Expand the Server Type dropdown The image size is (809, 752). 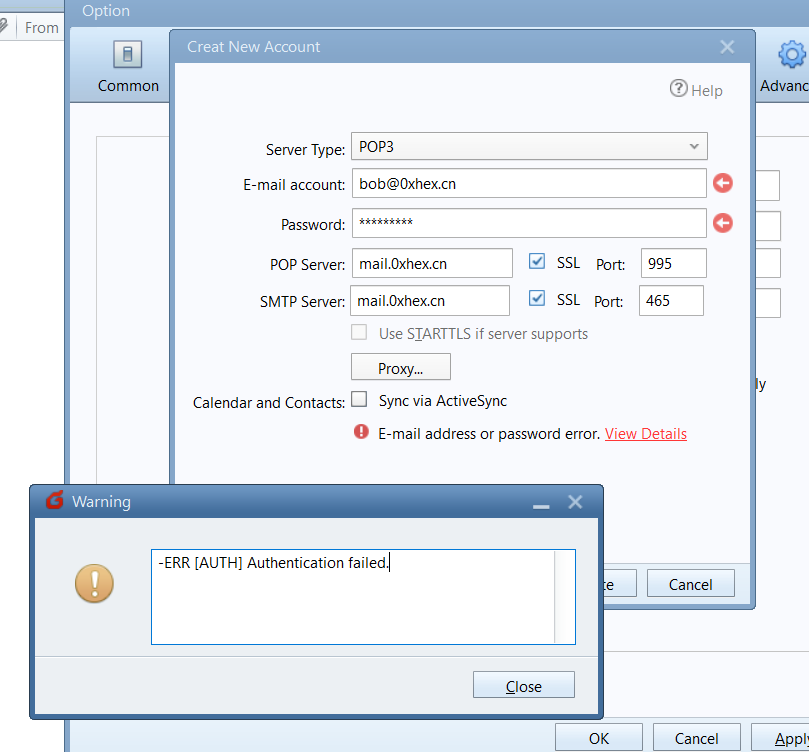pyautogui.click(x=693, y=147)
